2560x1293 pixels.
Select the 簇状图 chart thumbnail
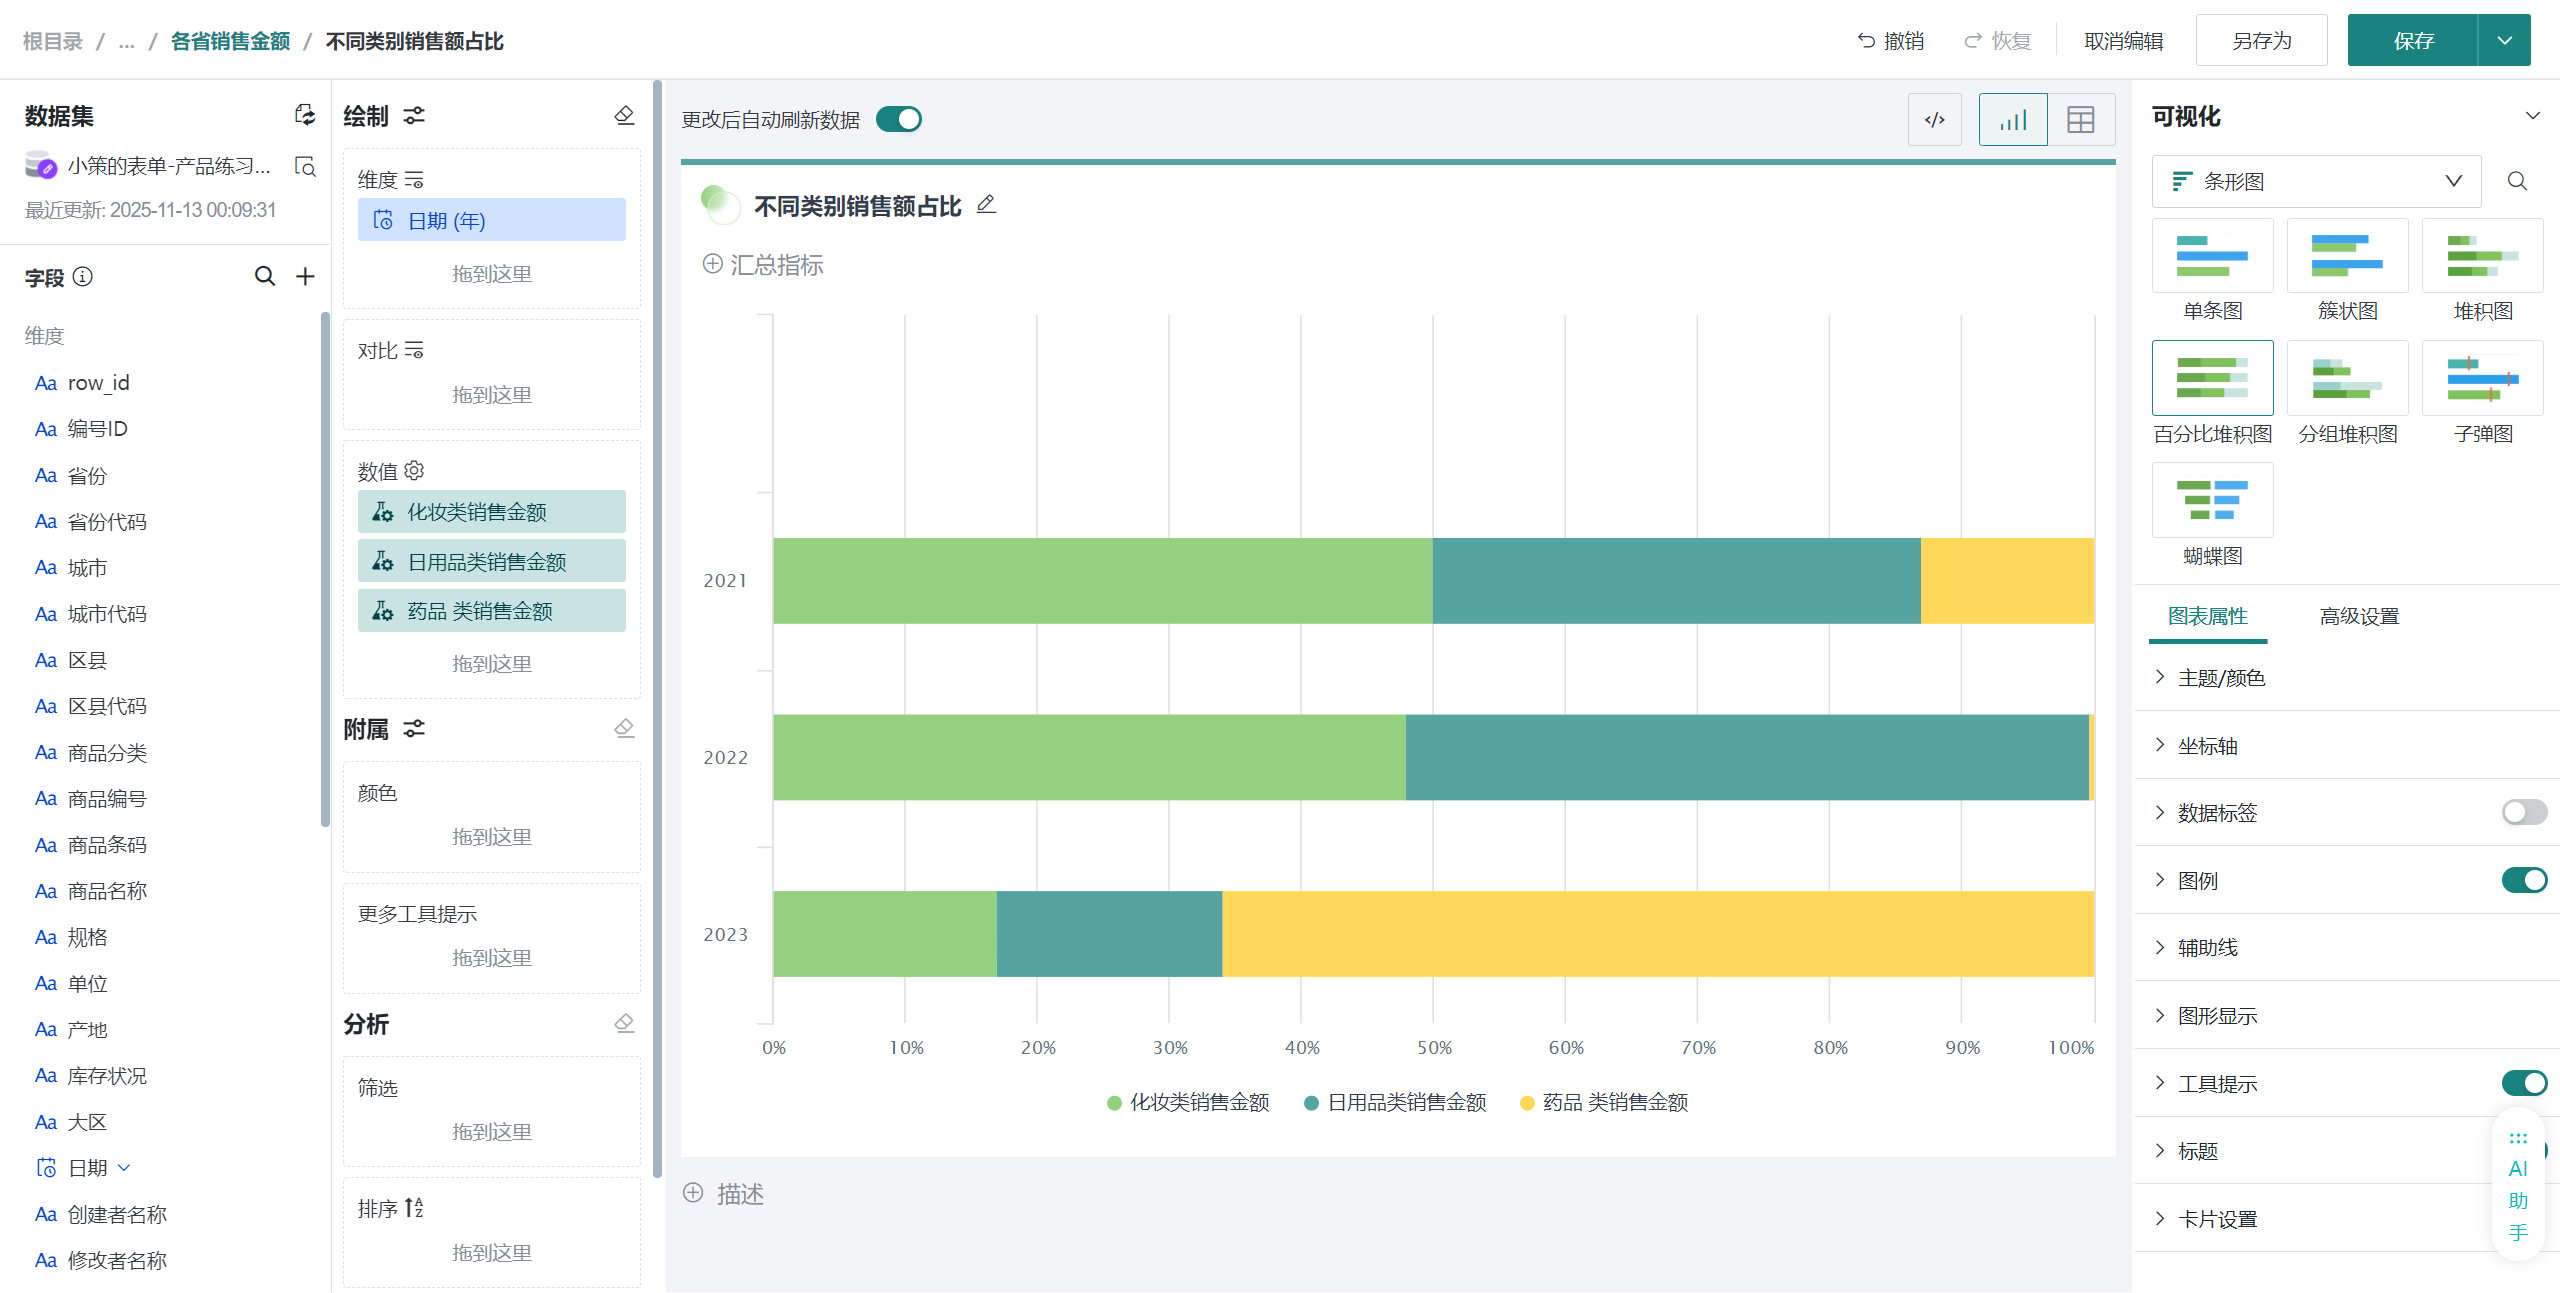(2346, 256)
